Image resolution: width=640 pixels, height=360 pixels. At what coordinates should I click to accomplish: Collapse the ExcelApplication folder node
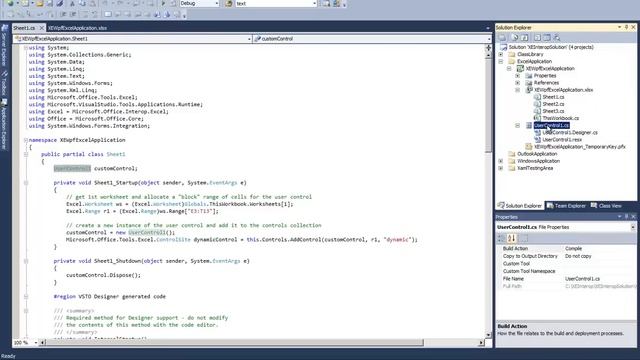pos(501,61)
